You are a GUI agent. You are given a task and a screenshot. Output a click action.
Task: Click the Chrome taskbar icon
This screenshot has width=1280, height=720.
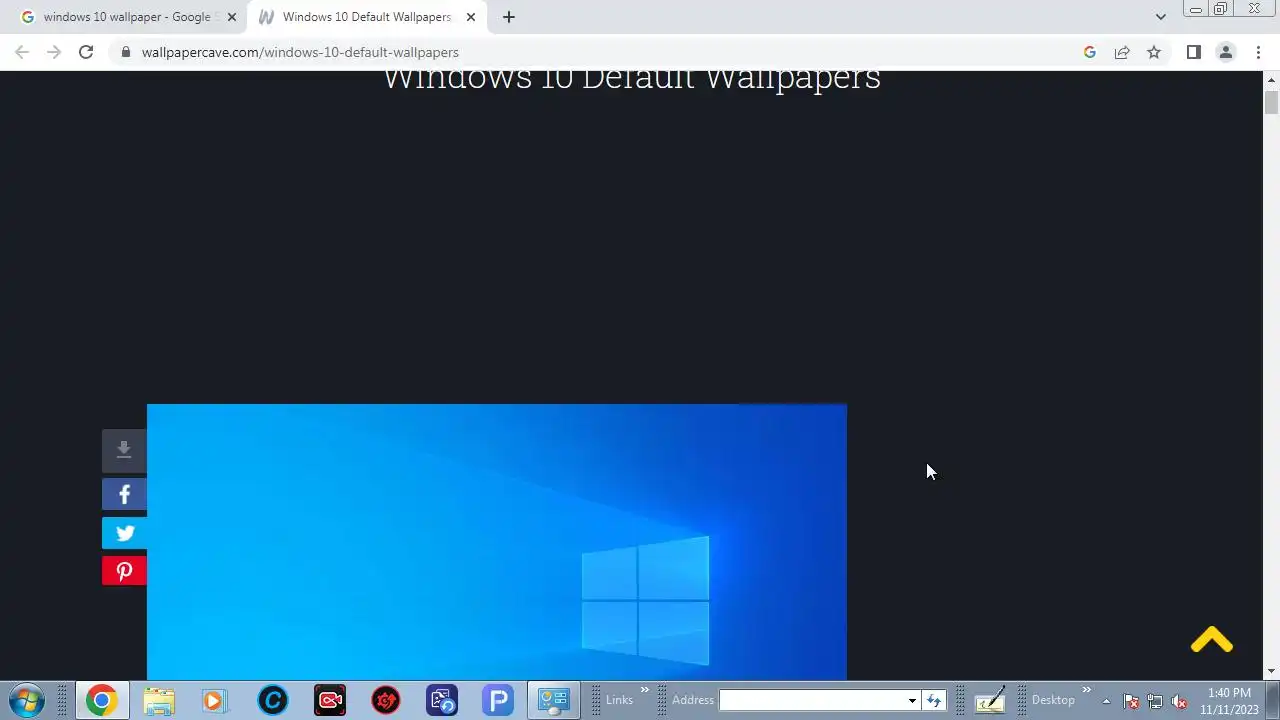pos(101,700)
